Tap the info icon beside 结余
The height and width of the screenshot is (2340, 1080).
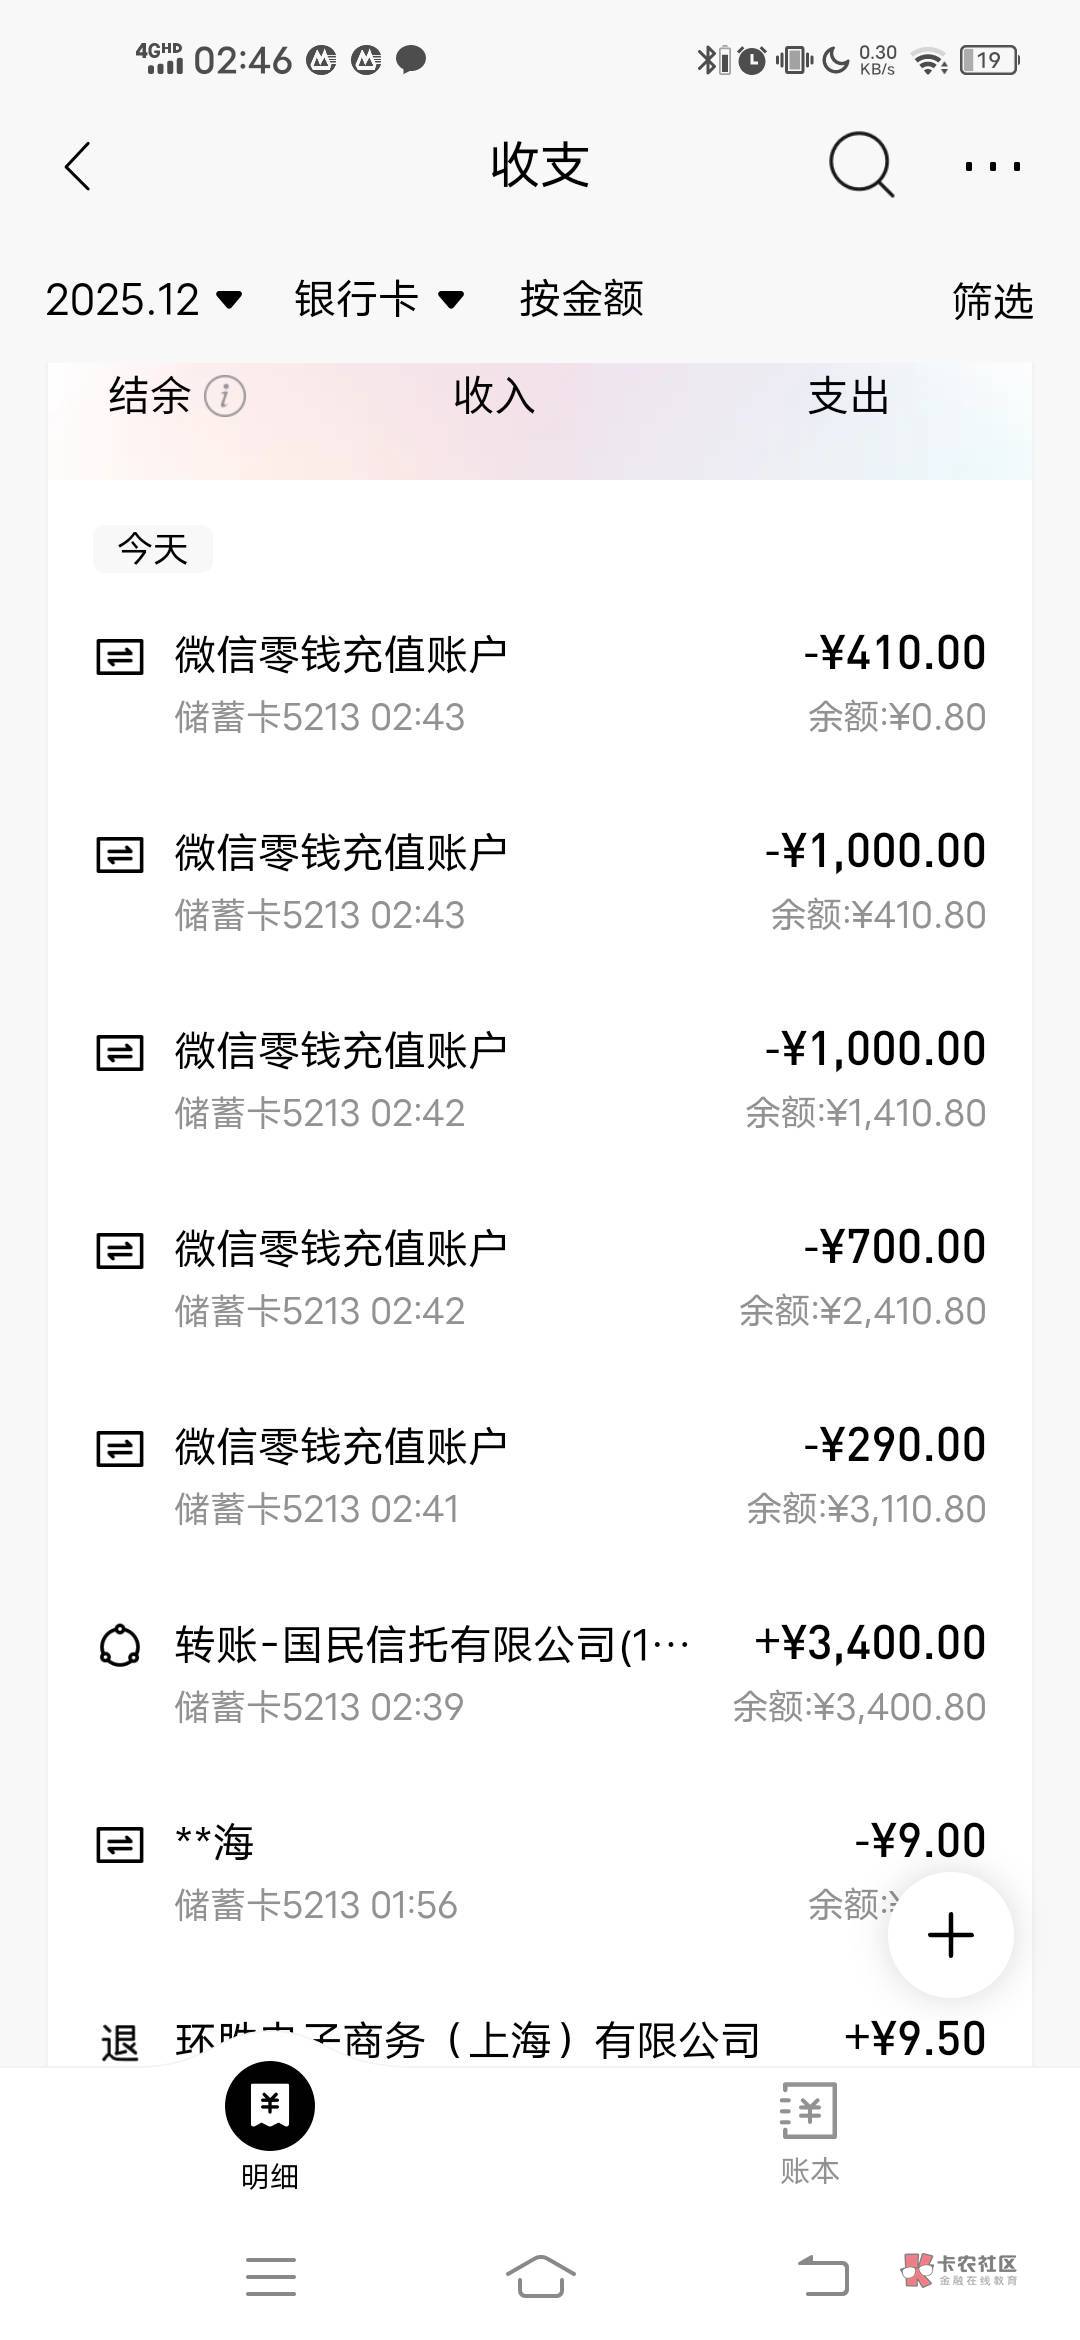point(225,397)
